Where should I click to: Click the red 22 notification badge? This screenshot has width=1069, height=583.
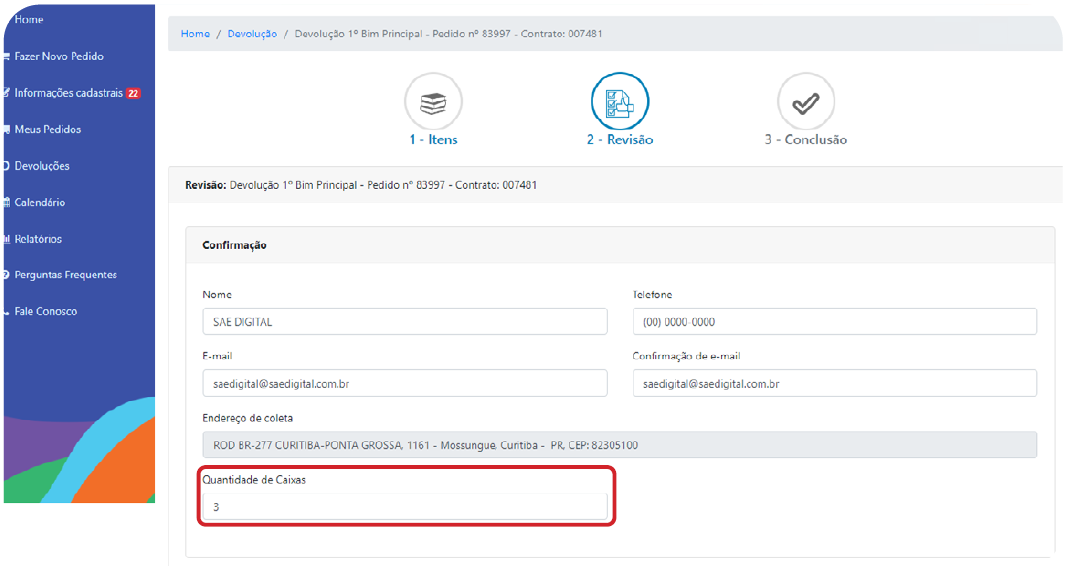click(133, 93)
